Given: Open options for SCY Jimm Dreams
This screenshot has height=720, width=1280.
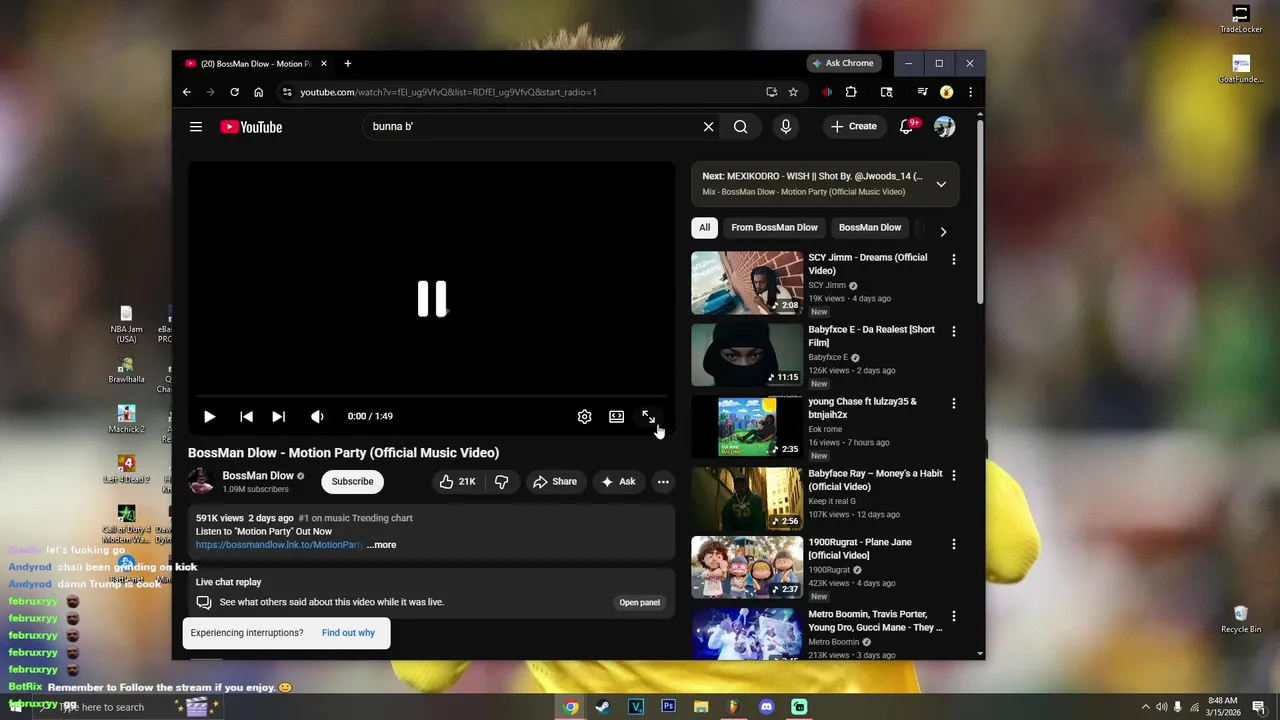Looking at the screenshot, I should click(953, 259).
